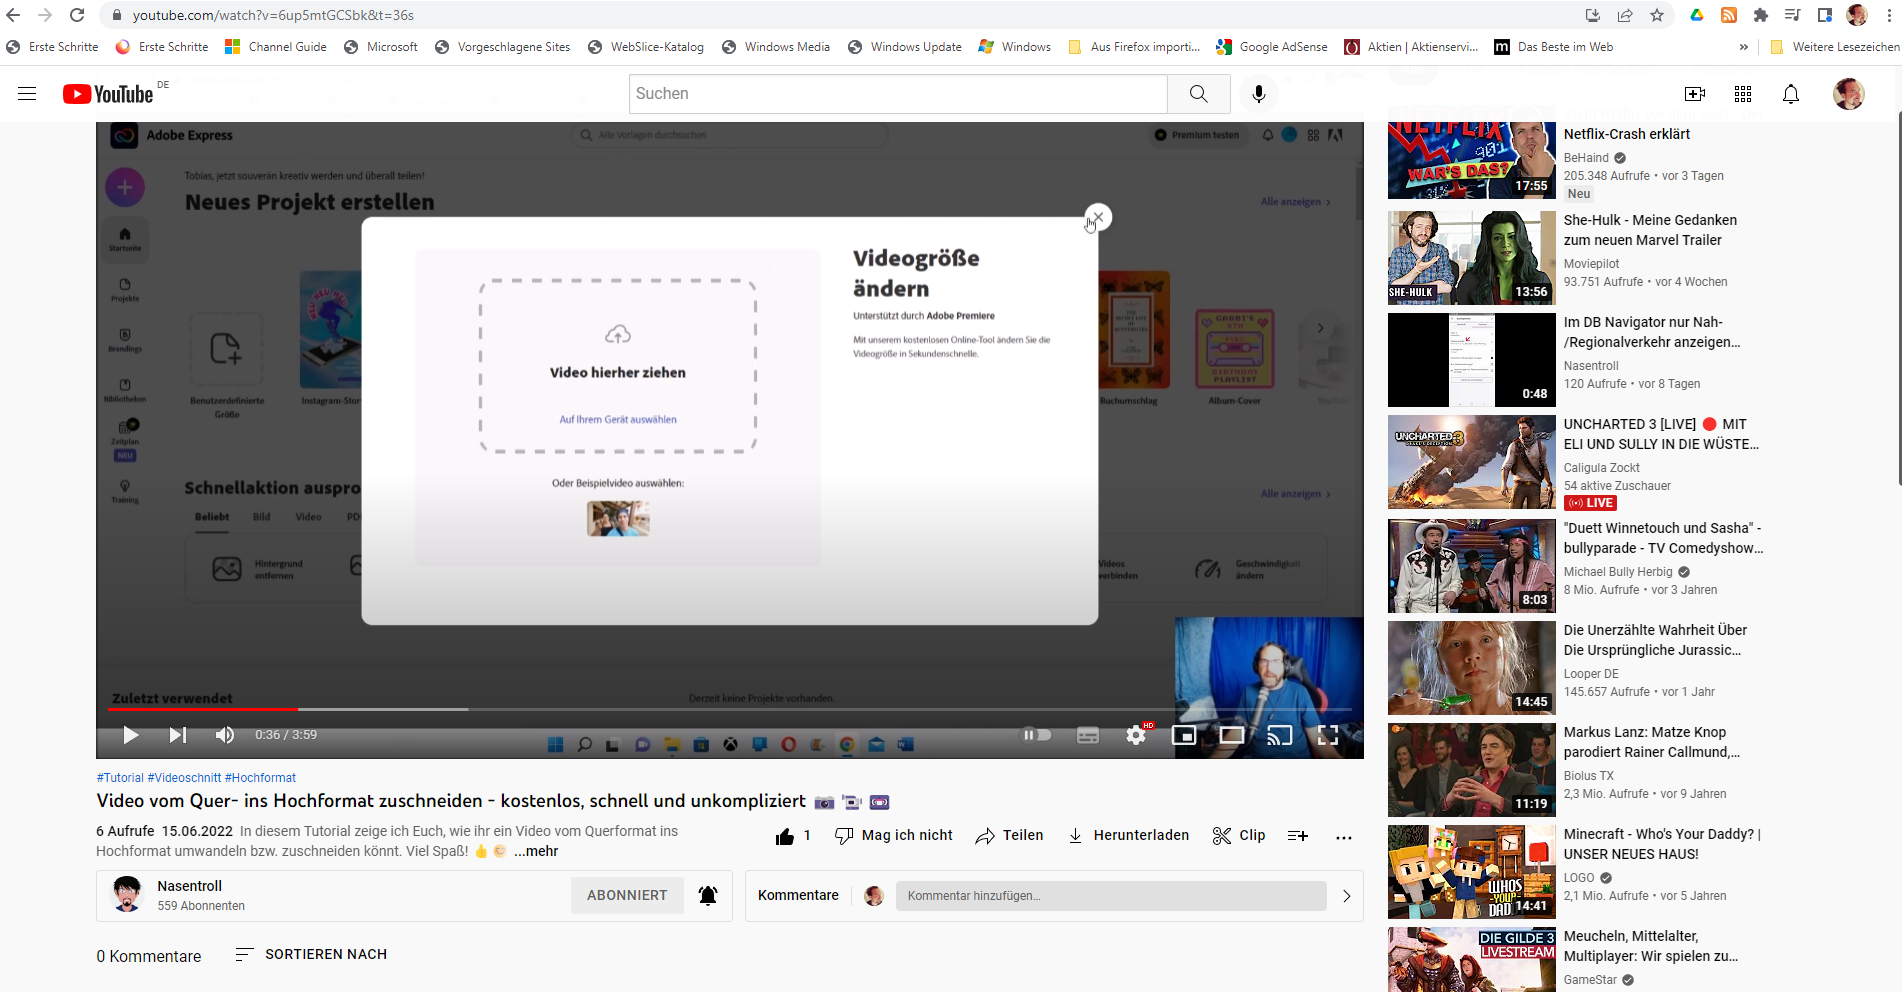Screen dimensions: 1902x992
Task: Skip to next video
Action: point(178,735)
